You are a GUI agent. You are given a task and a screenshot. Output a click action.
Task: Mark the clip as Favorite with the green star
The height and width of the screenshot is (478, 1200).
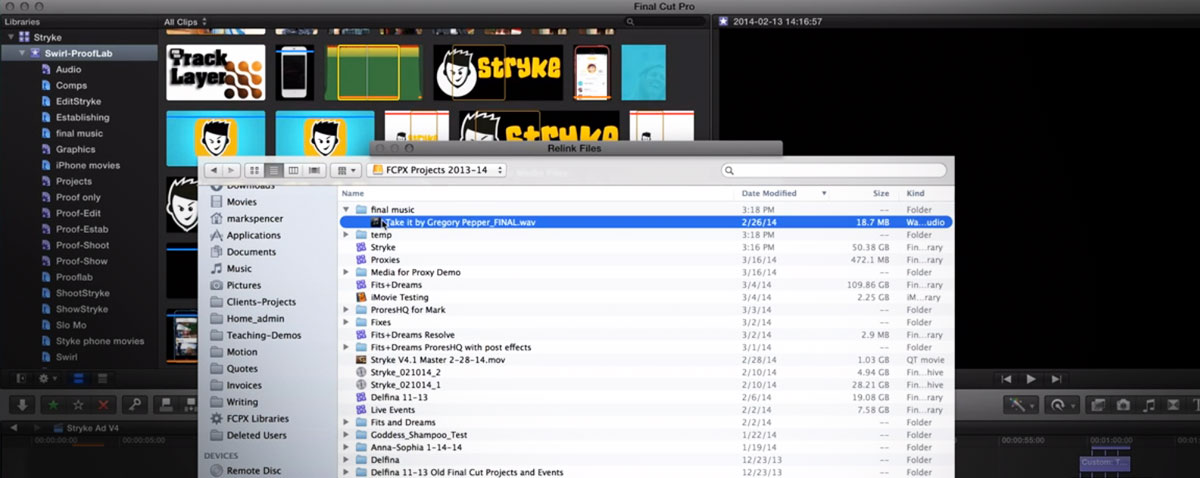[x=51, y=405]
